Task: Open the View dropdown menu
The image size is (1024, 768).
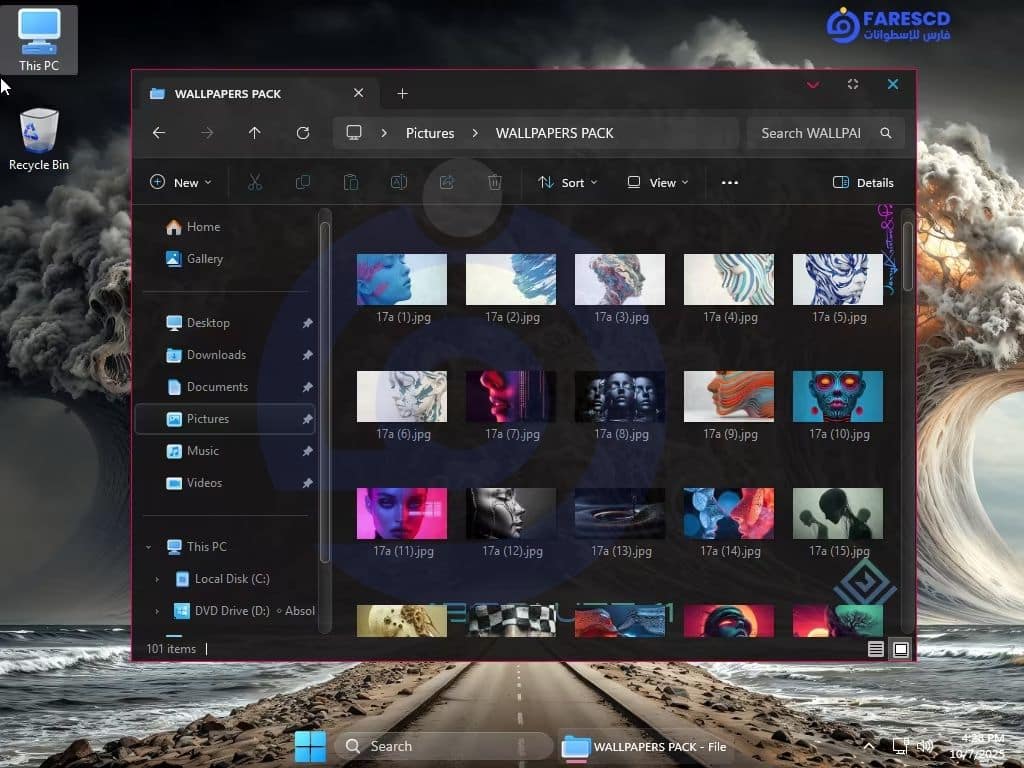Action: (658, 183)
